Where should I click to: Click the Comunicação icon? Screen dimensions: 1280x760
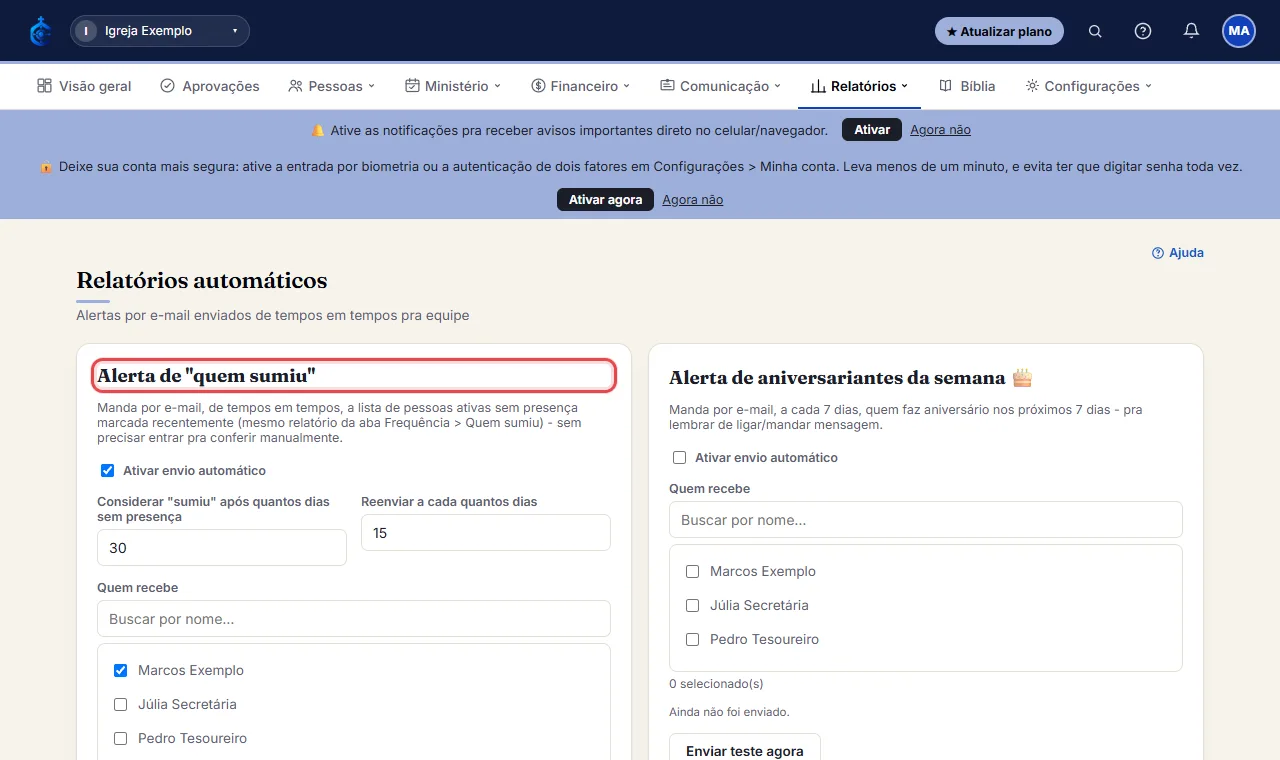[667, 86]
